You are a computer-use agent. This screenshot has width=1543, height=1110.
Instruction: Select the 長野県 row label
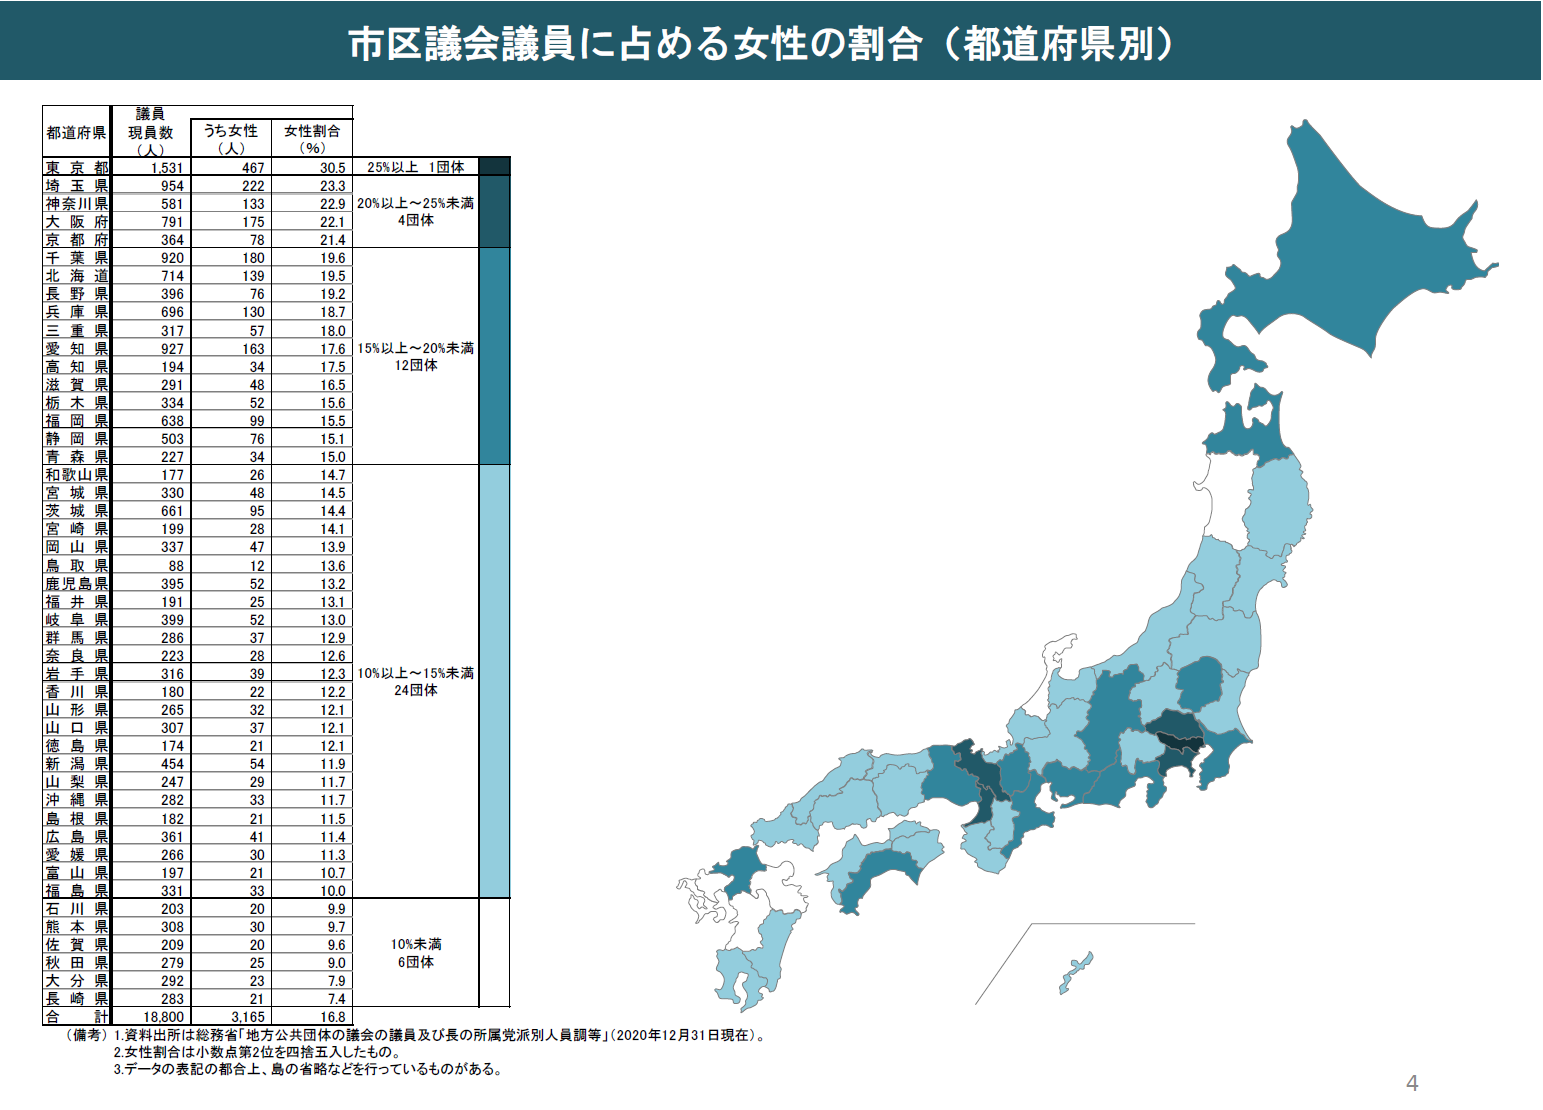76,294
